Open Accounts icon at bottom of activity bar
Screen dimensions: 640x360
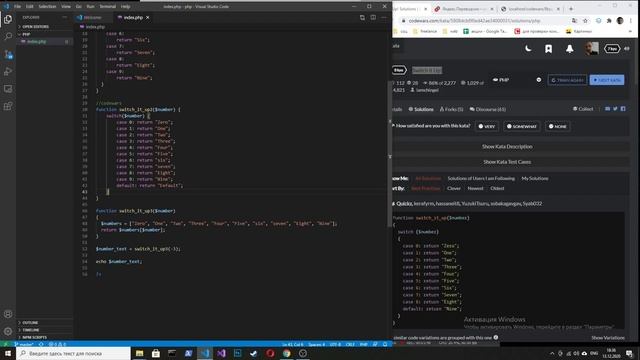click(8, 314)
